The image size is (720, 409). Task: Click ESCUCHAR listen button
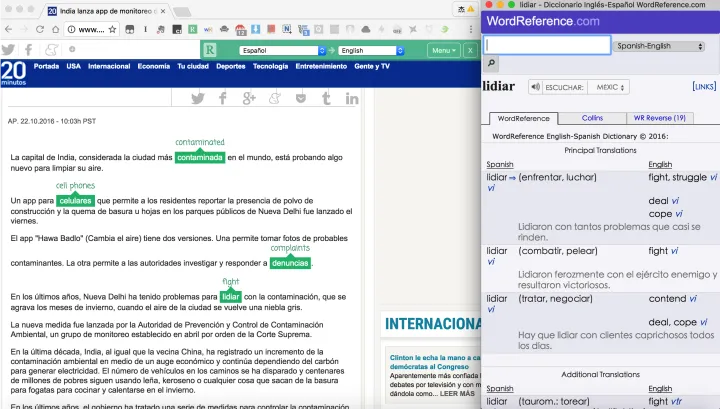coord(564,87)
